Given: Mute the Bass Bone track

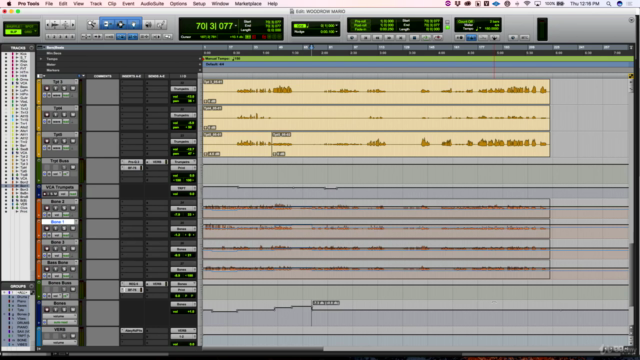Looking at the screenshot, I should [x=73, y=269].
